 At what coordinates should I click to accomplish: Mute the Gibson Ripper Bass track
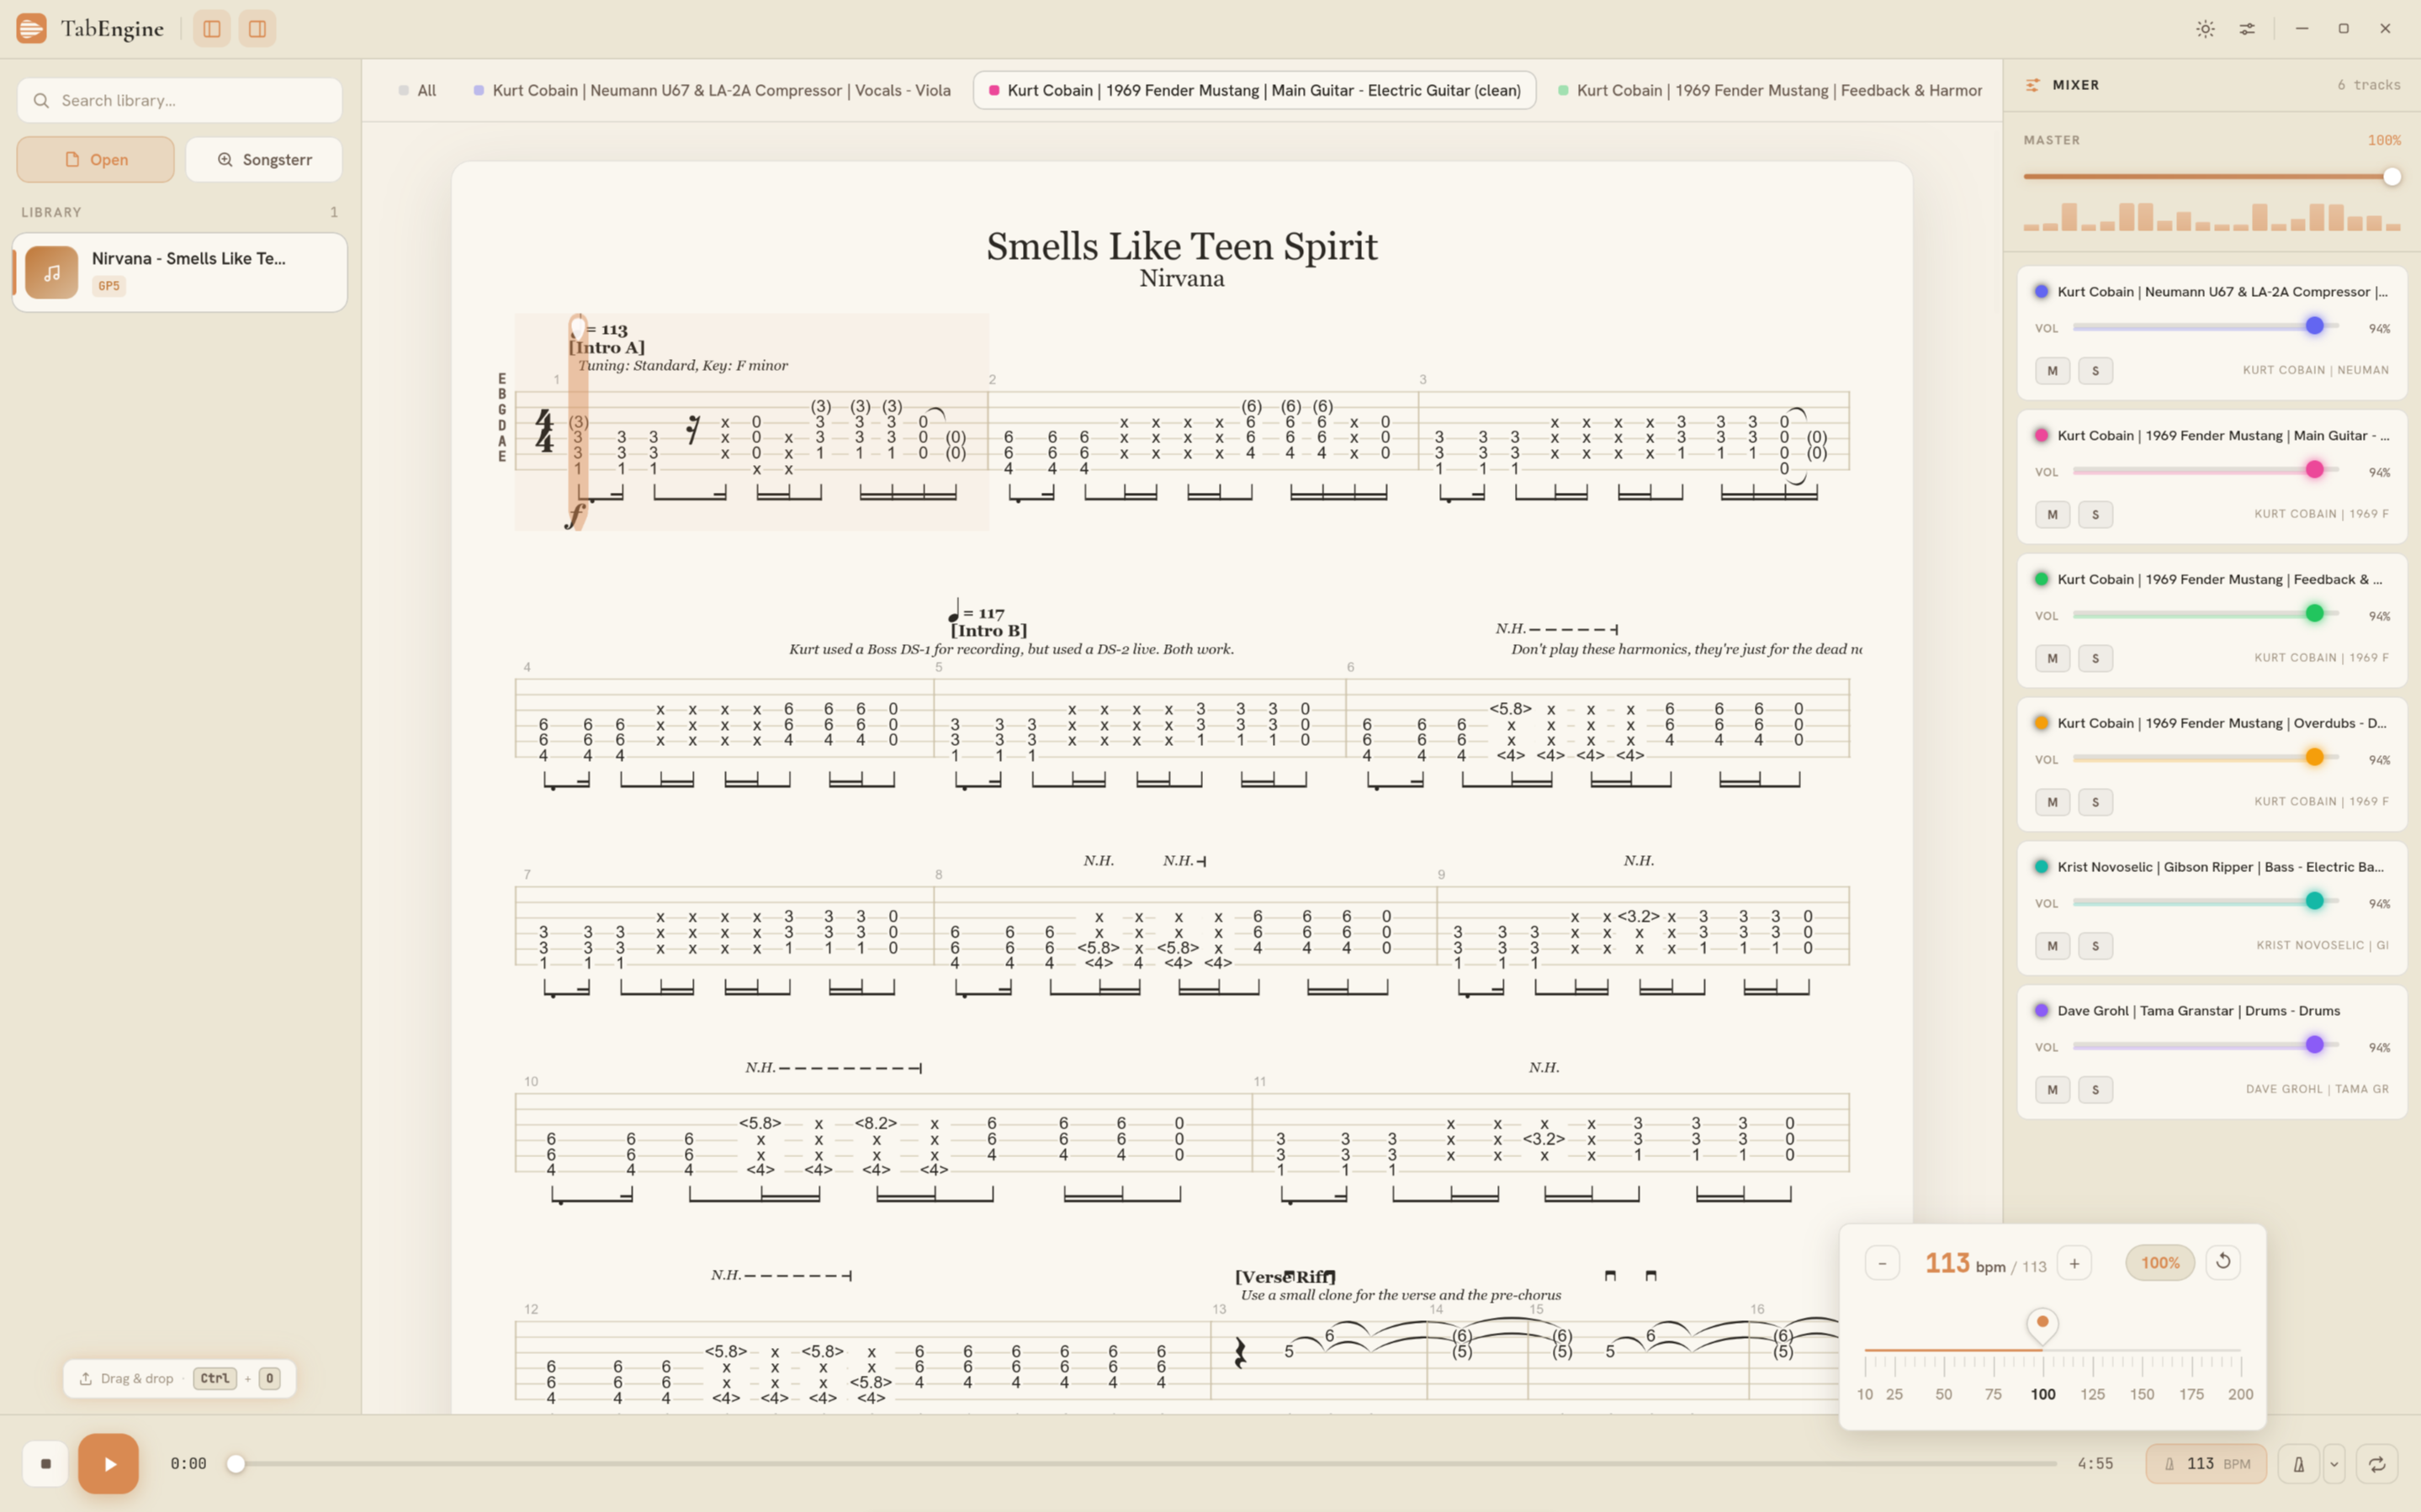2052,946
